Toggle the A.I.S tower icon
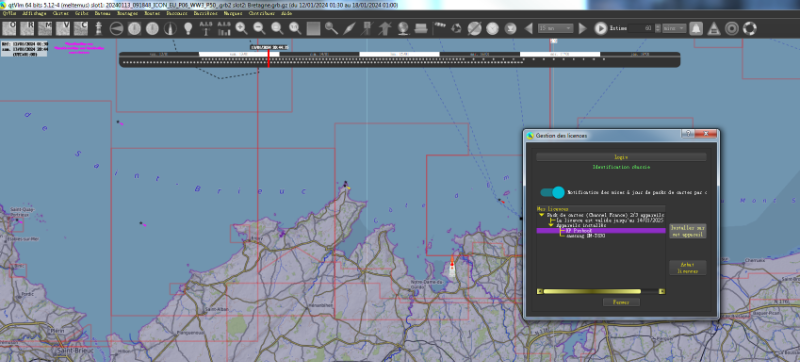The width and height of the screenshot is (800, 362). point(206,28)
